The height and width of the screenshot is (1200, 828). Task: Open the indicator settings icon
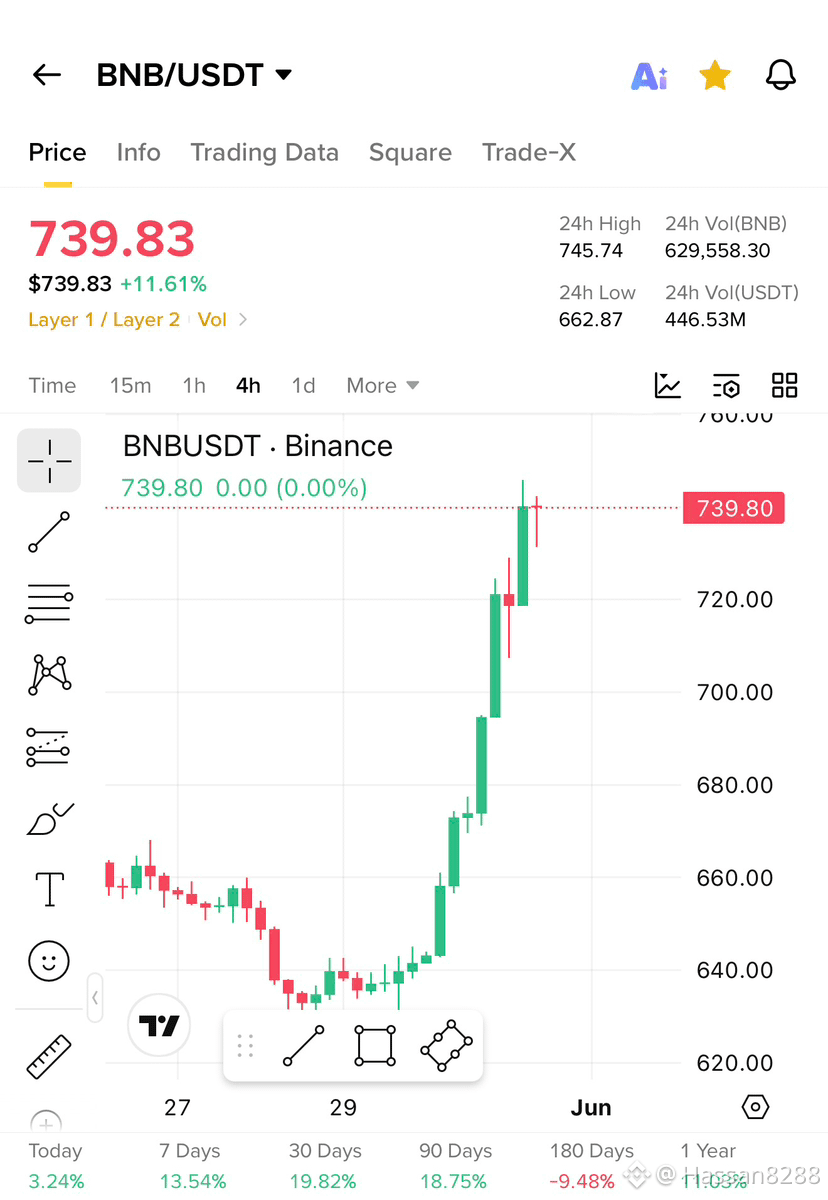(x=726, y=386)
